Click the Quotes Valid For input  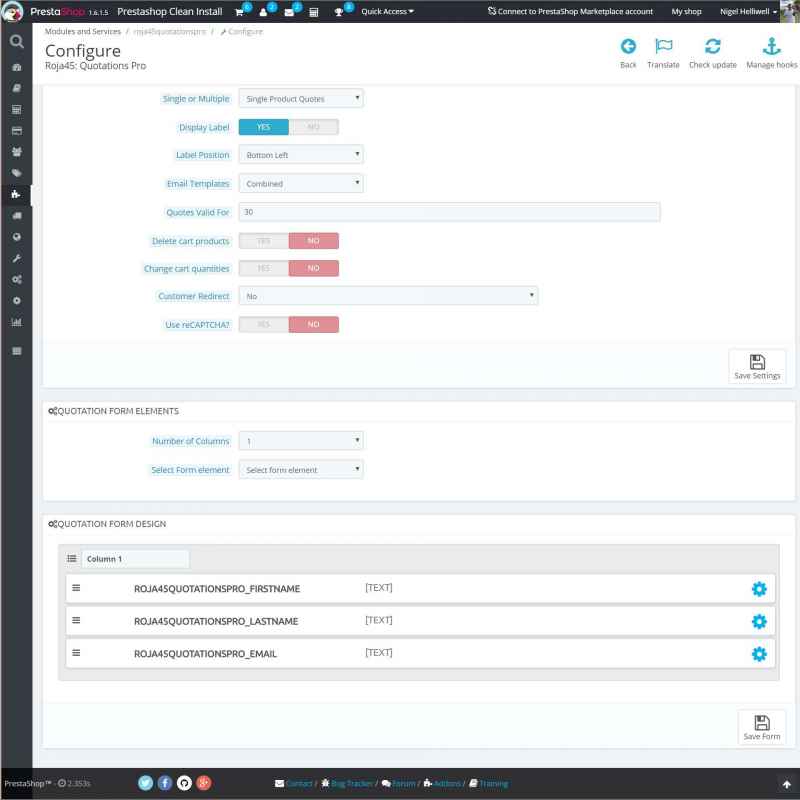coord(449,212)
